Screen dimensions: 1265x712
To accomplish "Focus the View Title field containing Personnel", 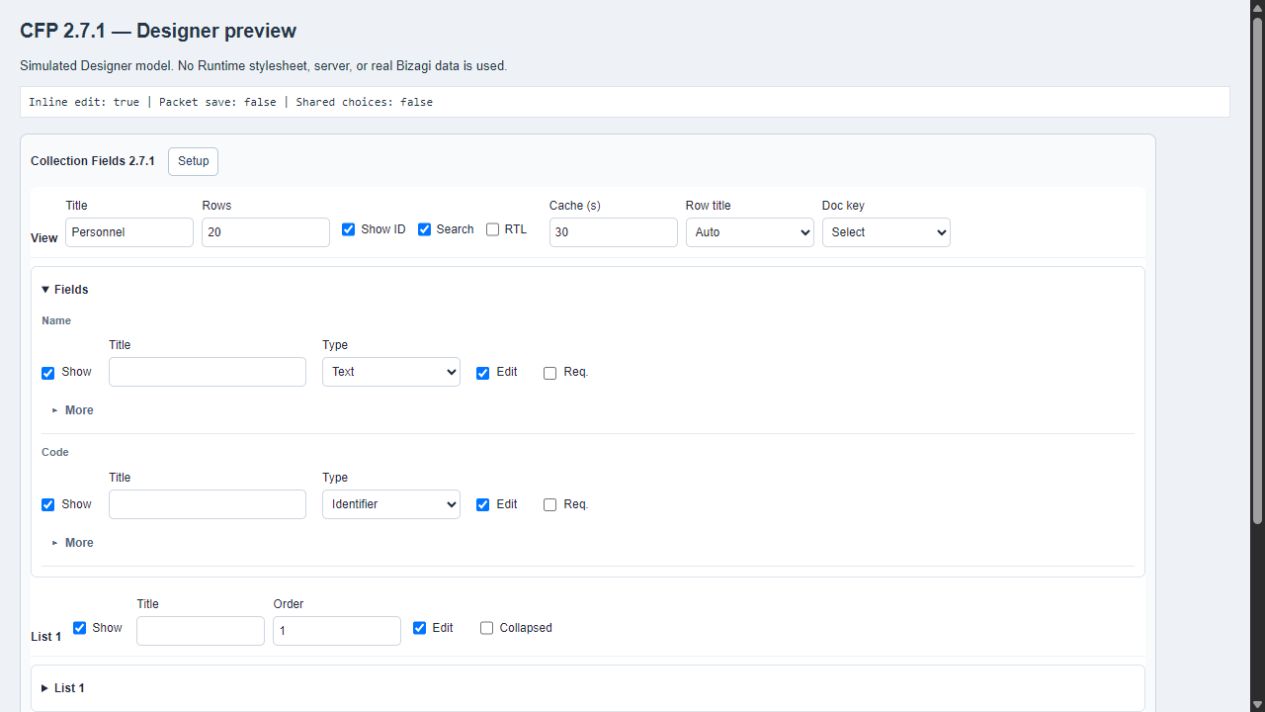I will coord(130,232).
